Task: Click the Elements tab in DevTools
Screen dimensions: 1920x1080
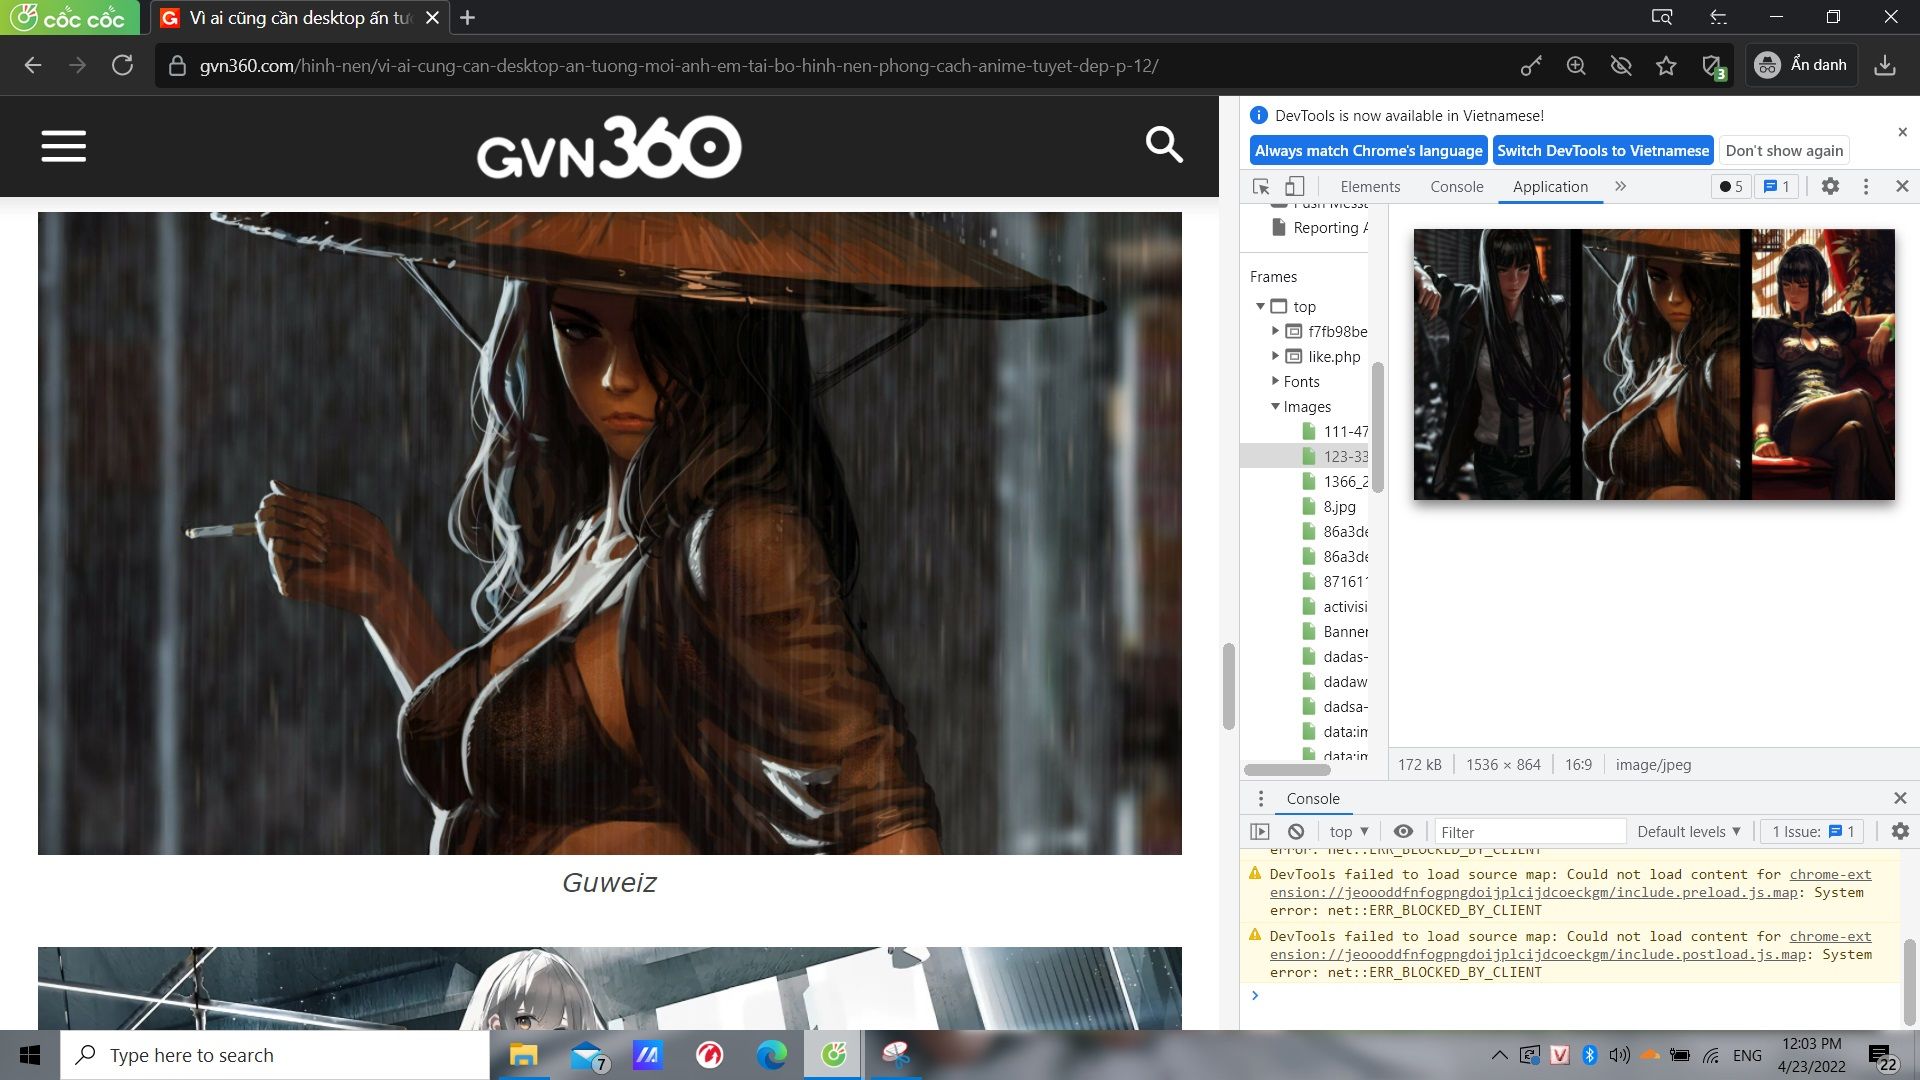Action: point(1371,186)
